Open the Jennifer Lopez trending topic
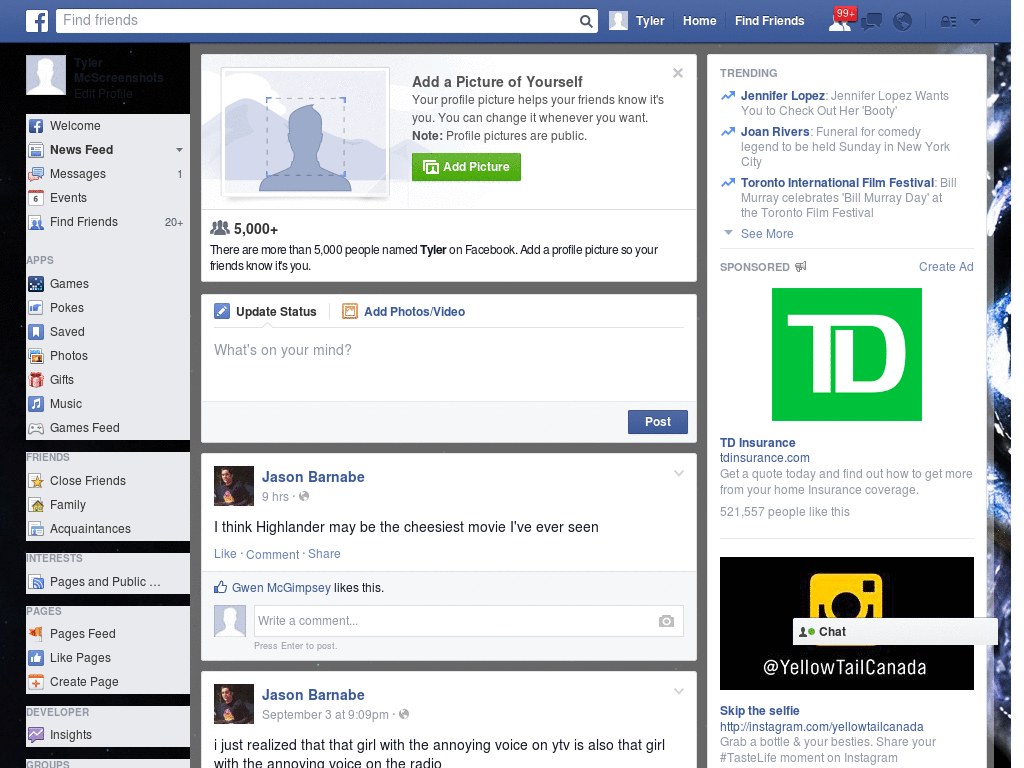Image resolution: width=1024 pixels, height=768 pixels. 782,96
